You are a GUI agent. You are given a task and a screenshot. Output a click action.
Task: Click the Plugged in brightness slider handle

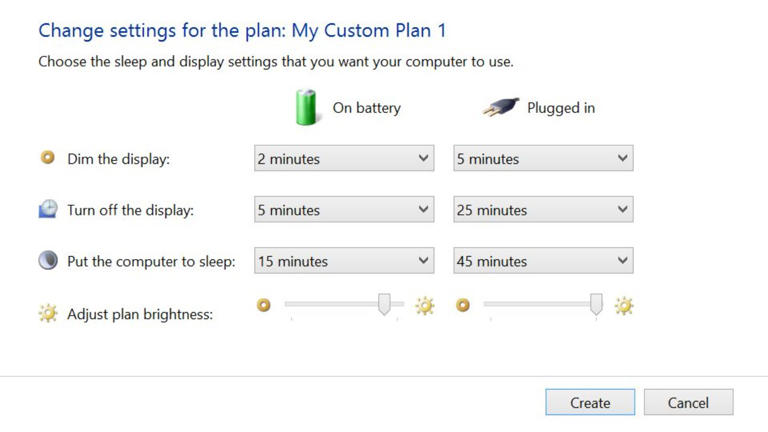(597, 304)
